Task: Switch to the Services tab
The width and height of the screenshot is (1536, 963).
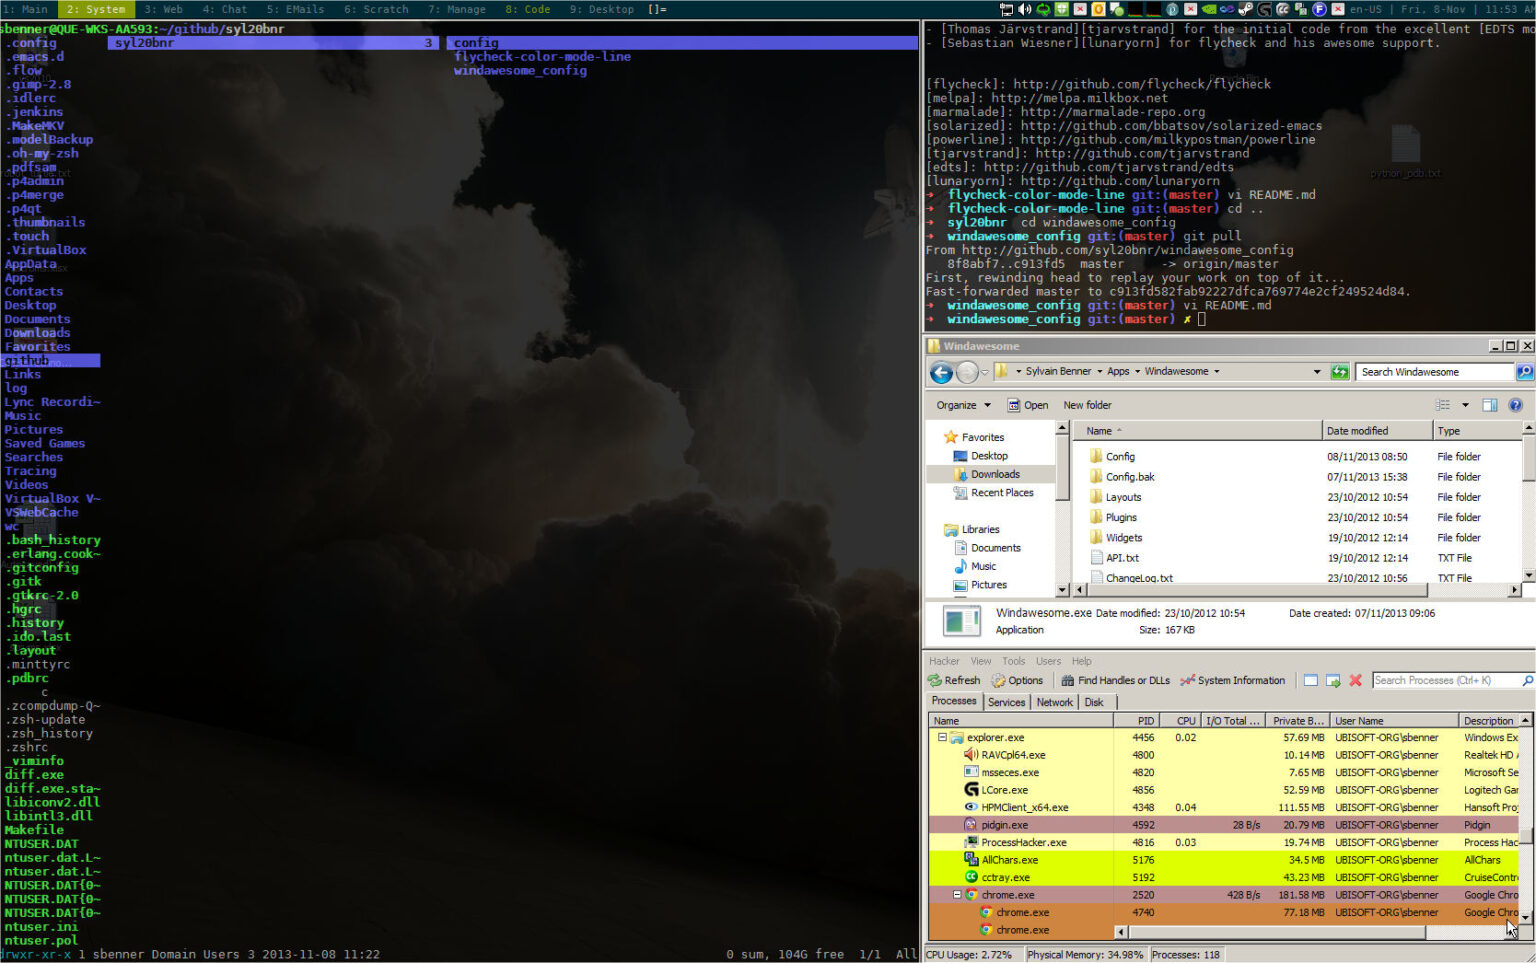Action: point(1006,701)
